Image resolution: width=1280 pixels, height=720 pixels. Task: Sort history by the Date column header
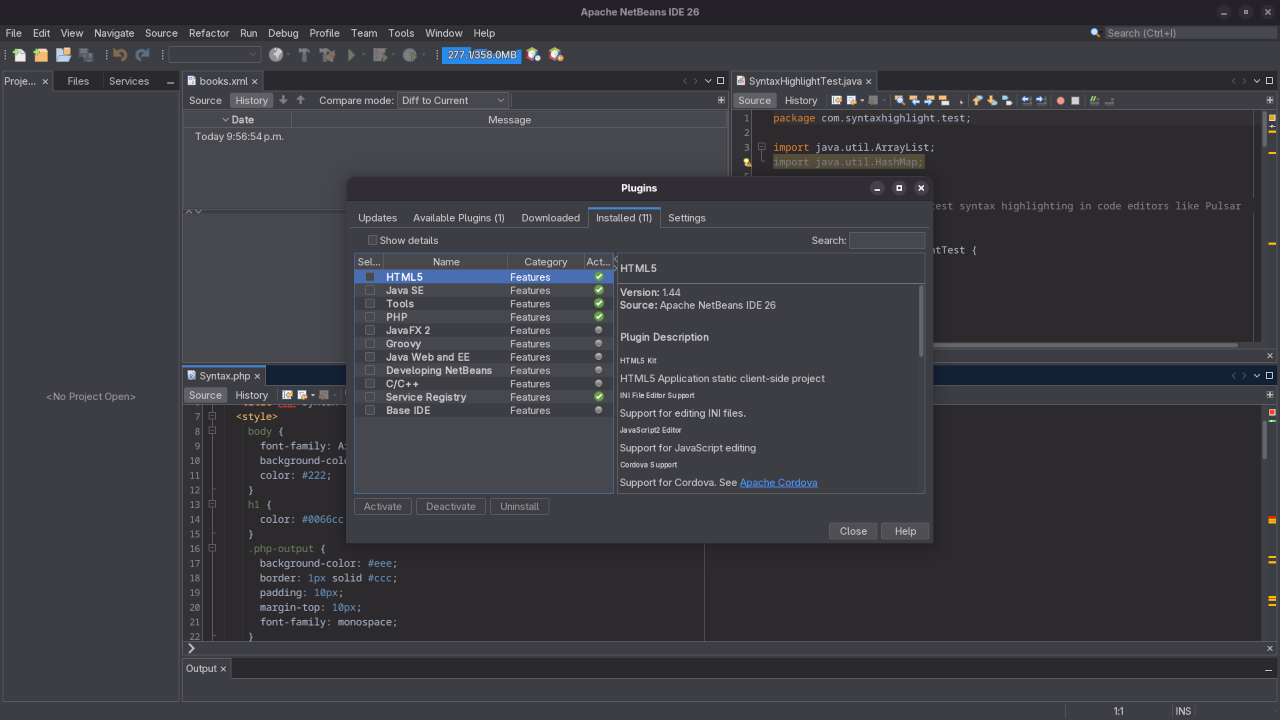(238, 119)
